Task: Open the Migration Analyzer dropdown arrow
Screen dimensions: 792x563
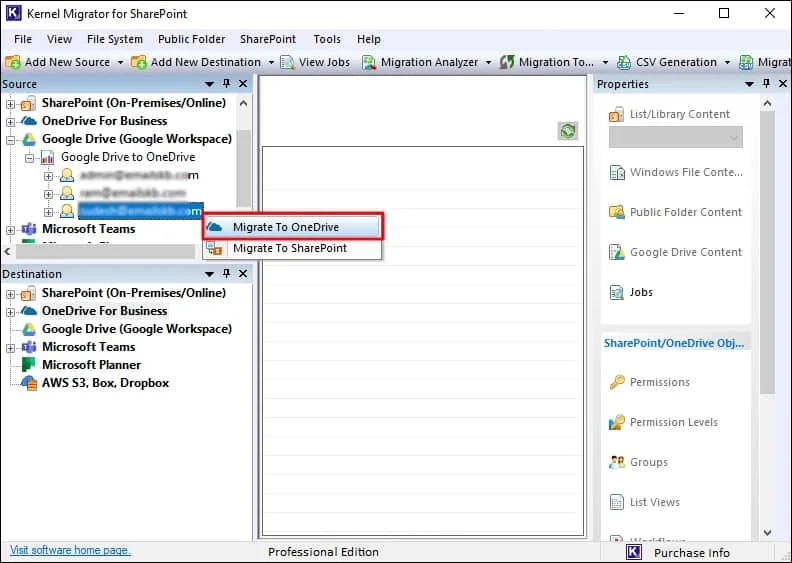Action: (488, 63)
